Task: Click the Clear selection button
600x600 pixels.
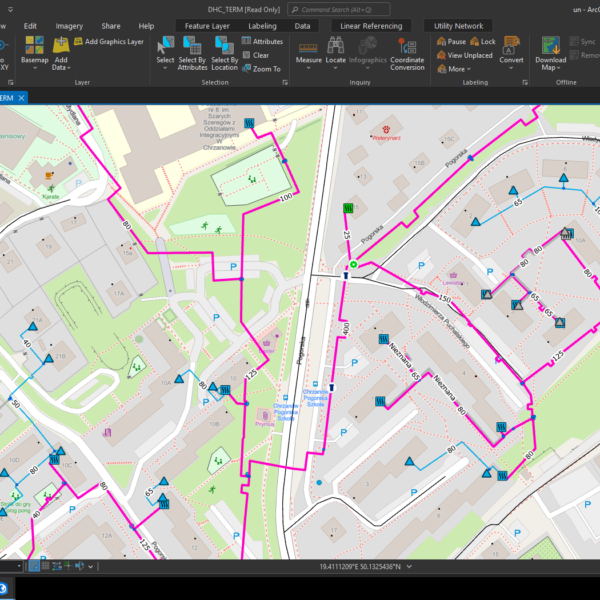Action: pos(255,55)
